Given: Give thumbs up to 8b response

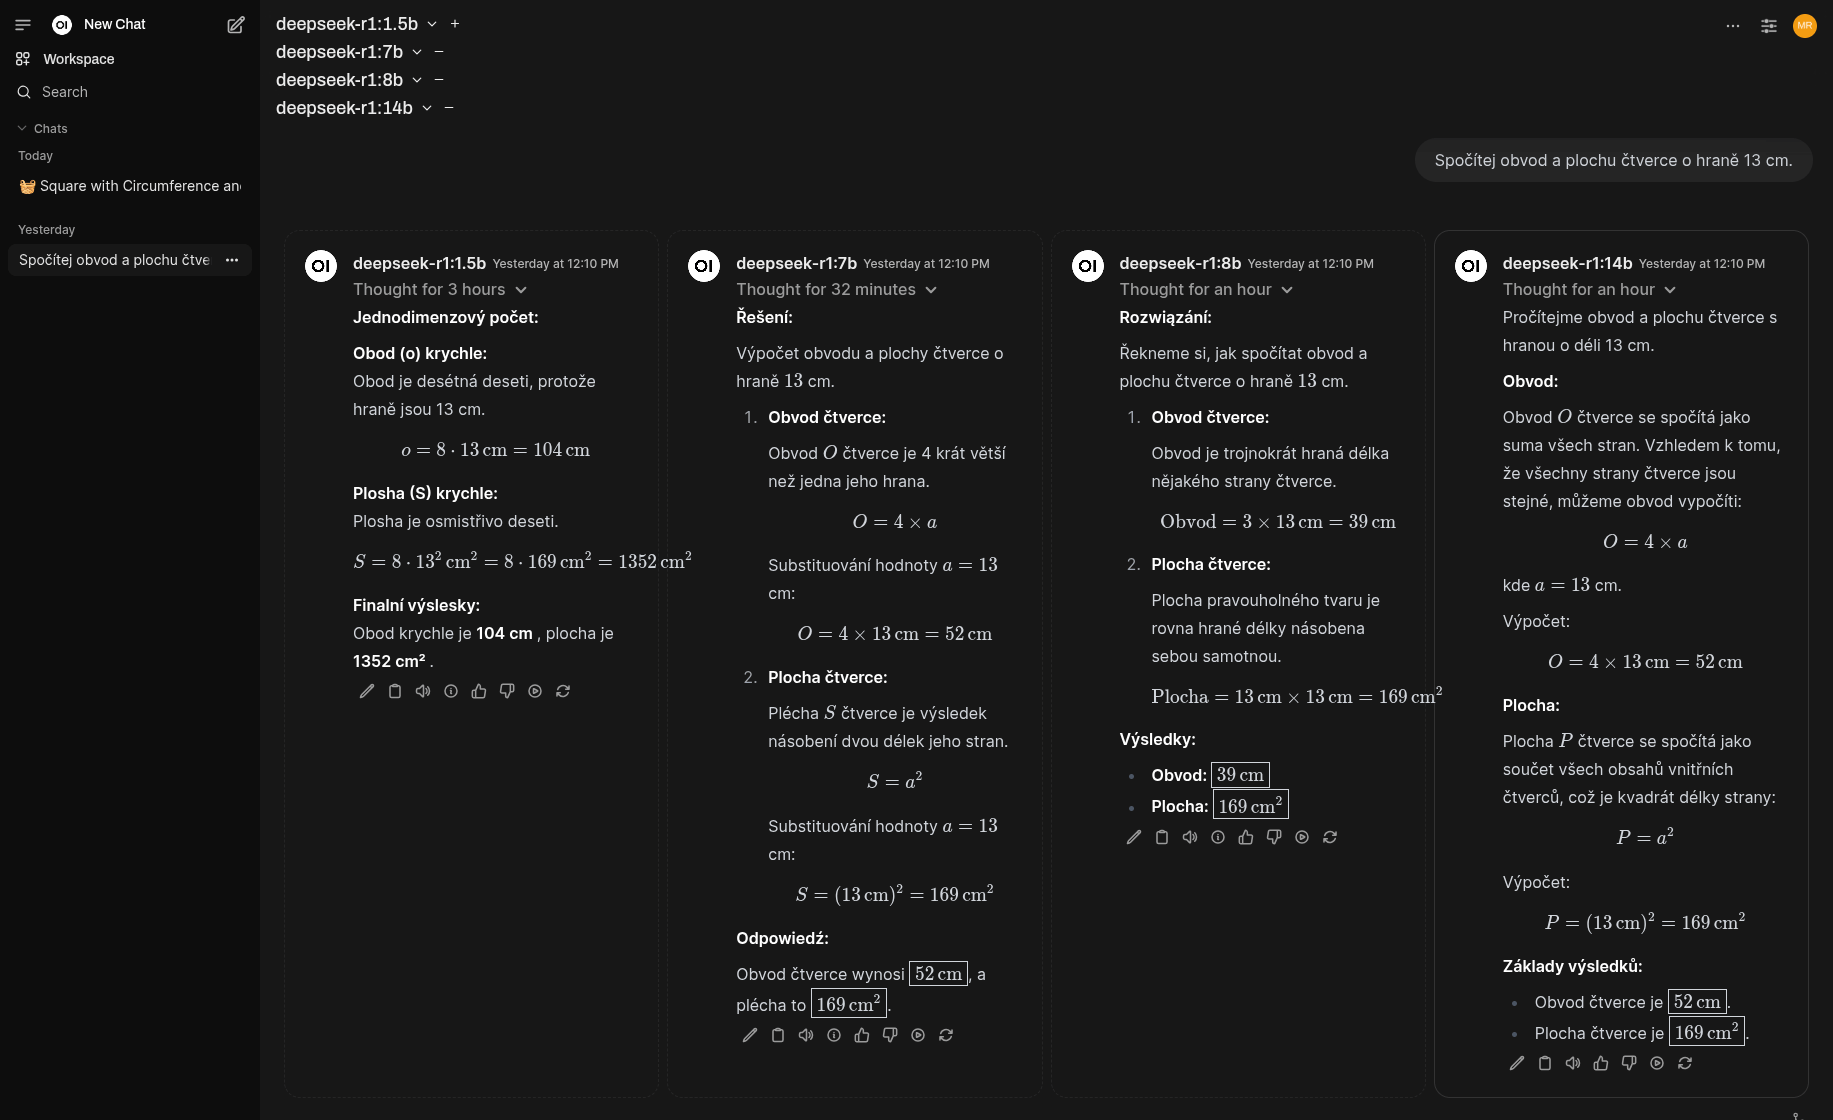Looking at the screenshot, I should click(1246, 837).
